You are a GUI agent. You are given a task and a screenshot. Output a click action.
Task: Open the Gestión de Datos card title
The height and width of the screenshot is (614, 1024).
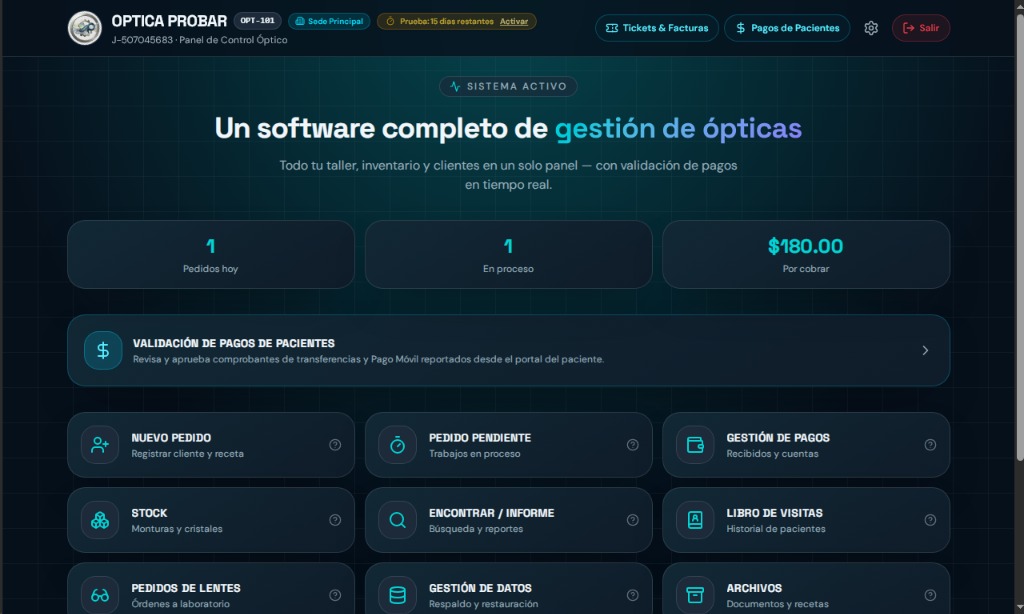480,589
